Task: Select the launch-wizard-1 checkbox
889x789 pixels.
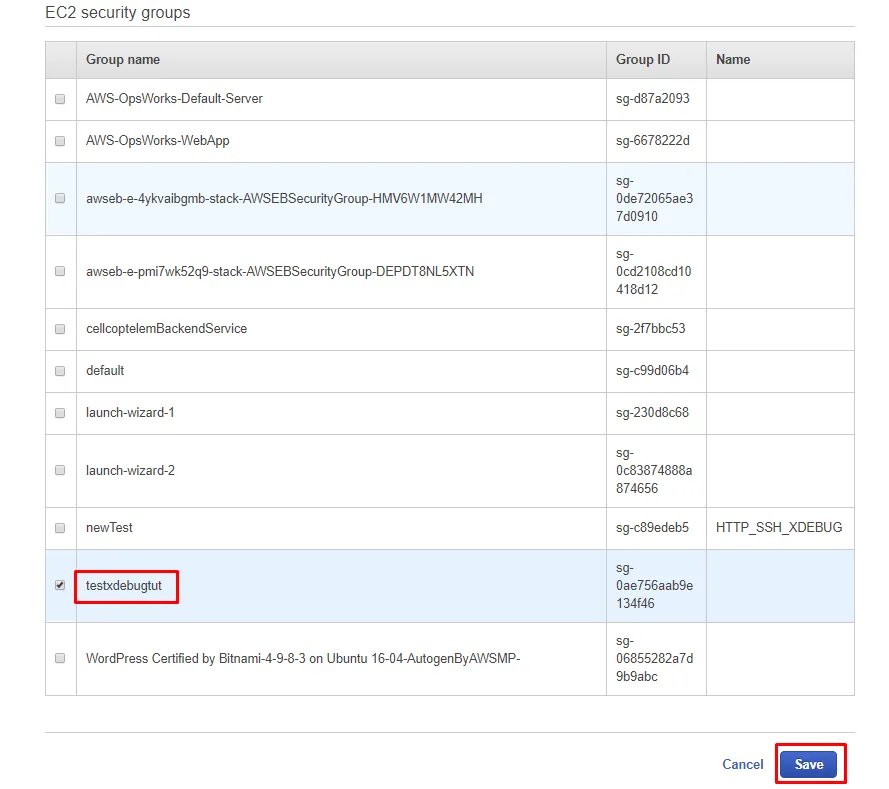Action: click(x=60, y=413)
